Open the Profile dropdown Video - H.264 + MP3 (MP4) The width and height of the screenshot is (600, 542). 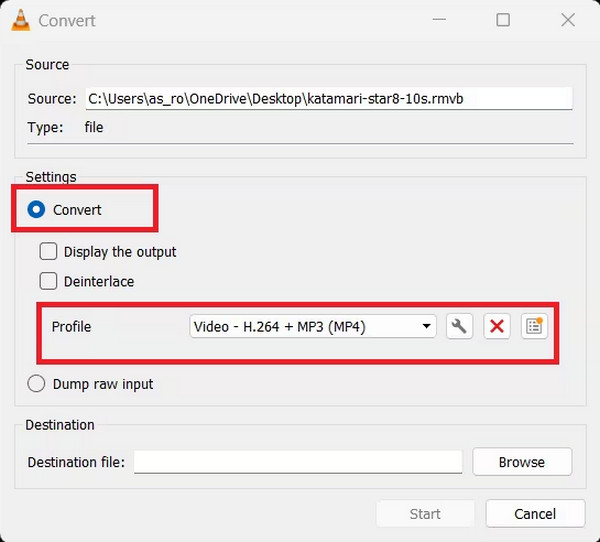click(x=313, y=327)
